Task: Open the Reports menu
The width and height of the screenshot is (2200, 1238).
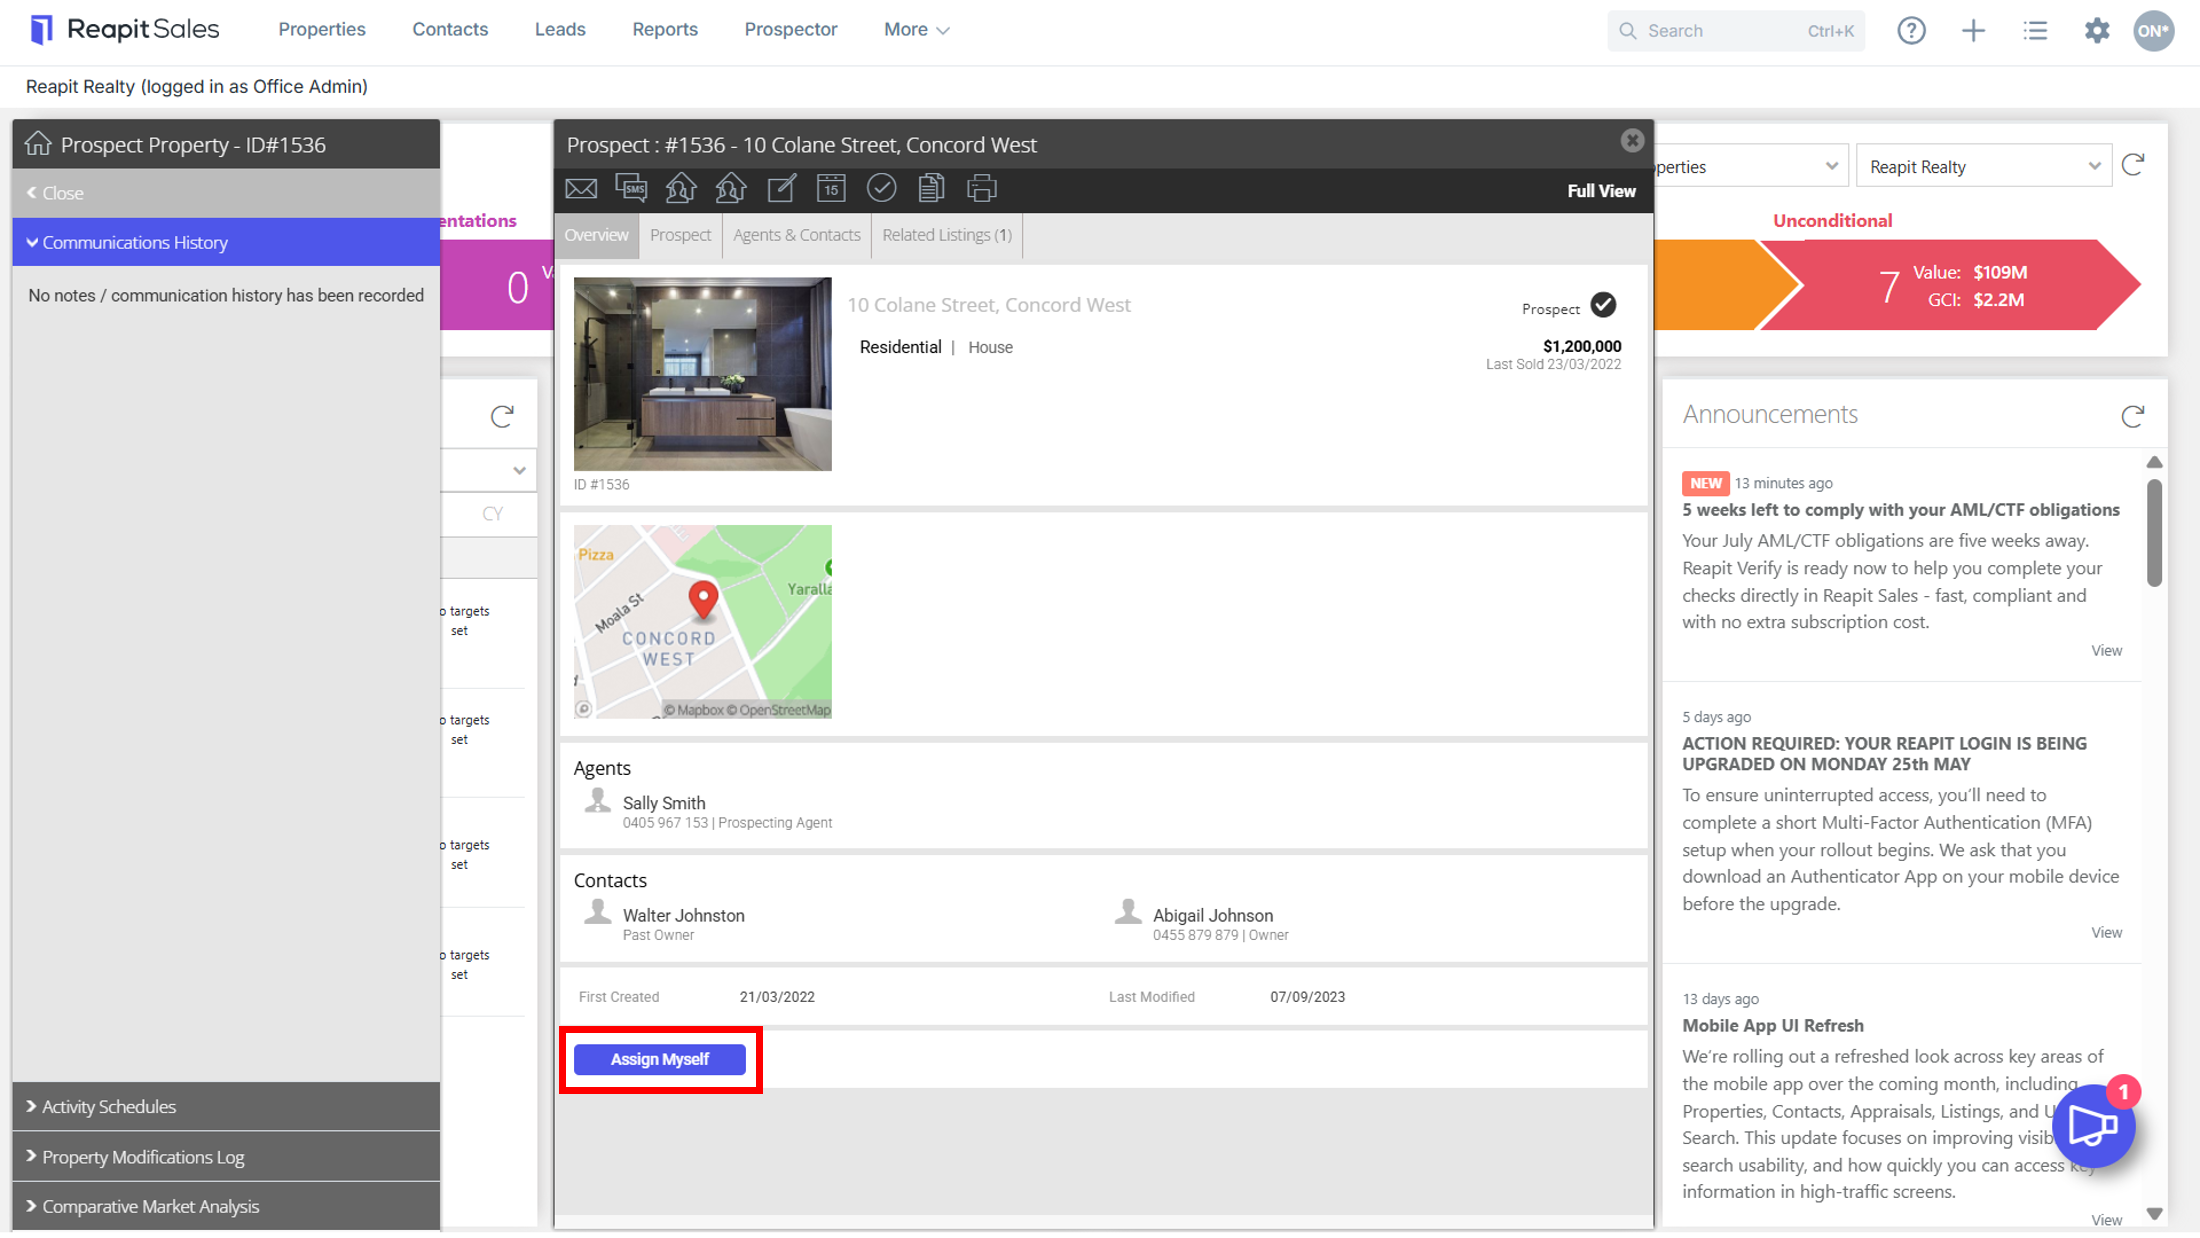Action: click(665, 30)
